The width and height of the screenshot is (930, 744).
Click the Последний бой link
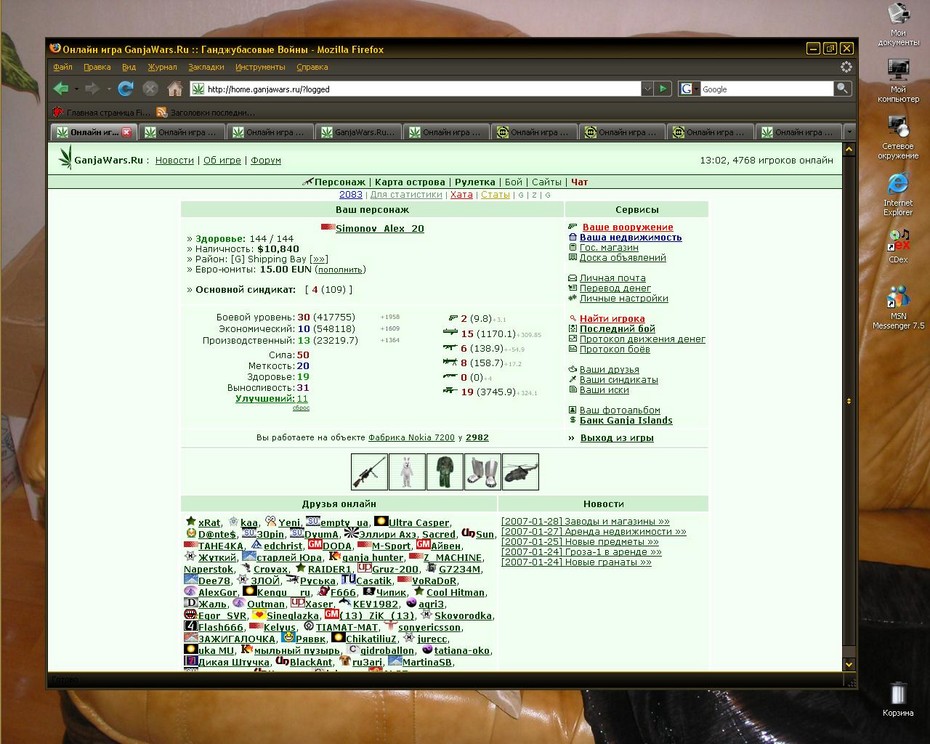point(617,329)
